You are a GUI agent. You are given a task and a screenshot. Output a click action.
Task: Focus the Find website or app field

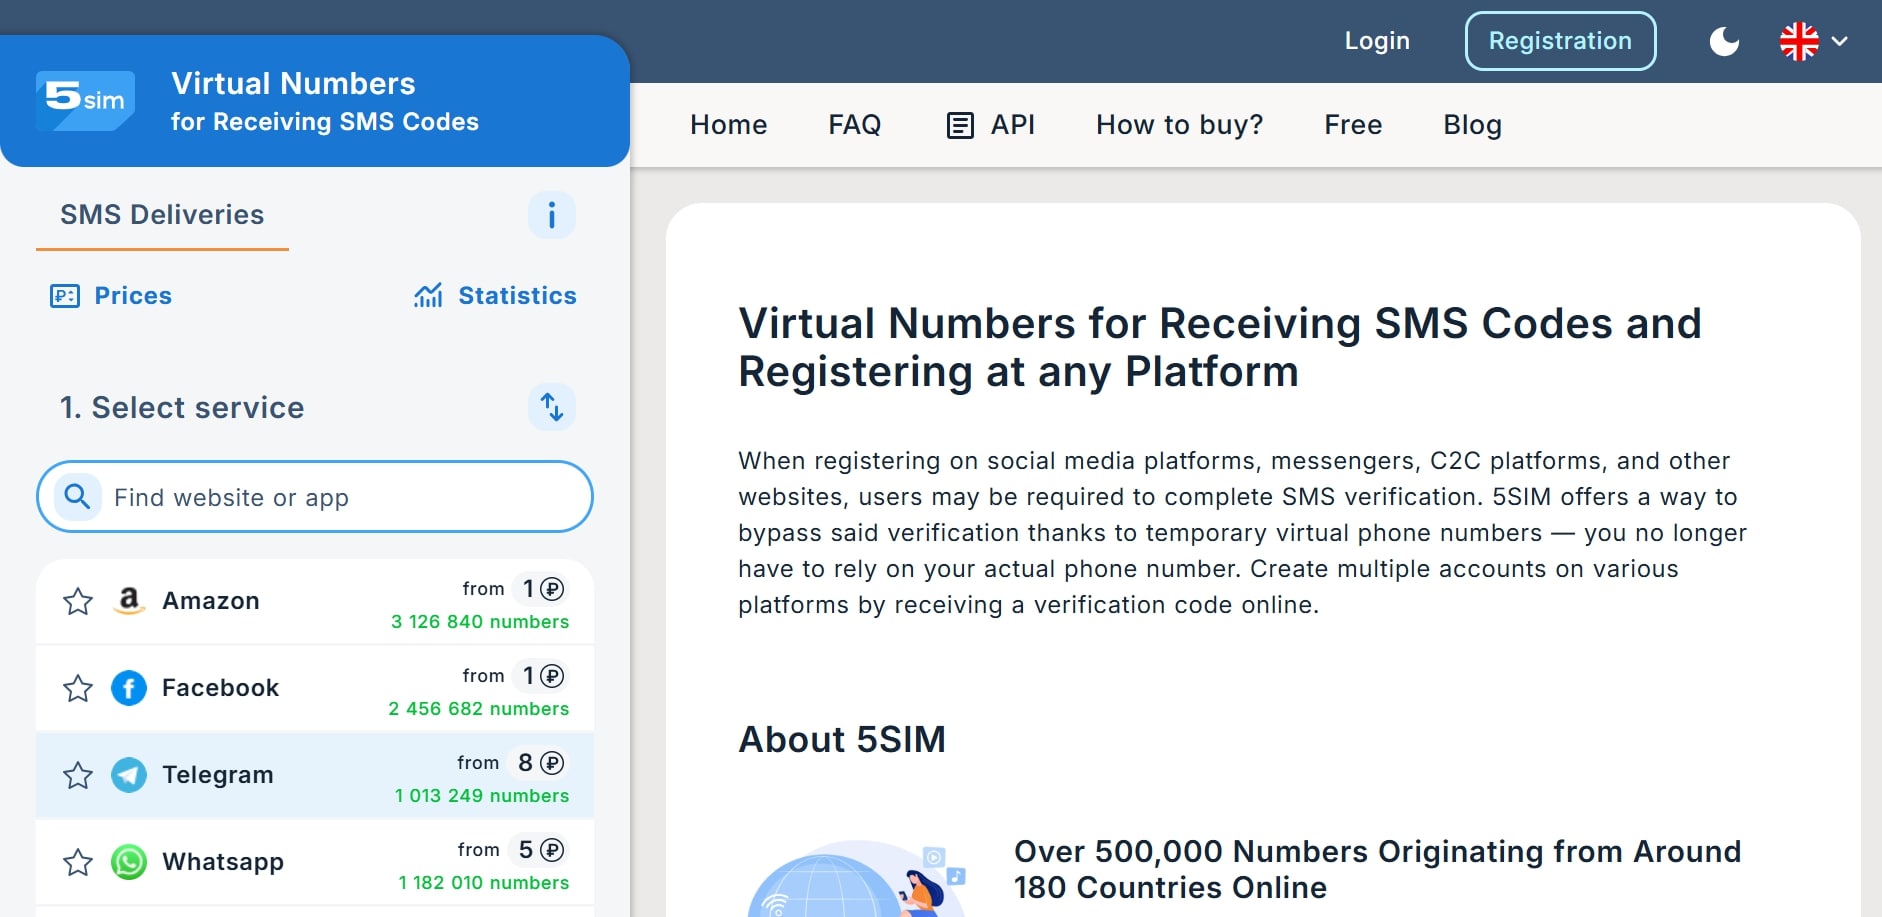(315, 497)
